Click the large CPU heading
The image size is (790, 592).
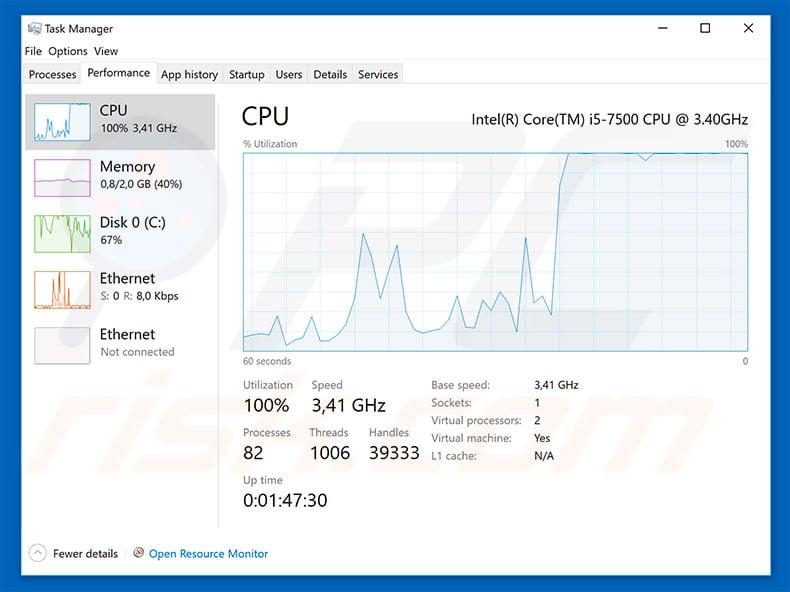(265, 116)
